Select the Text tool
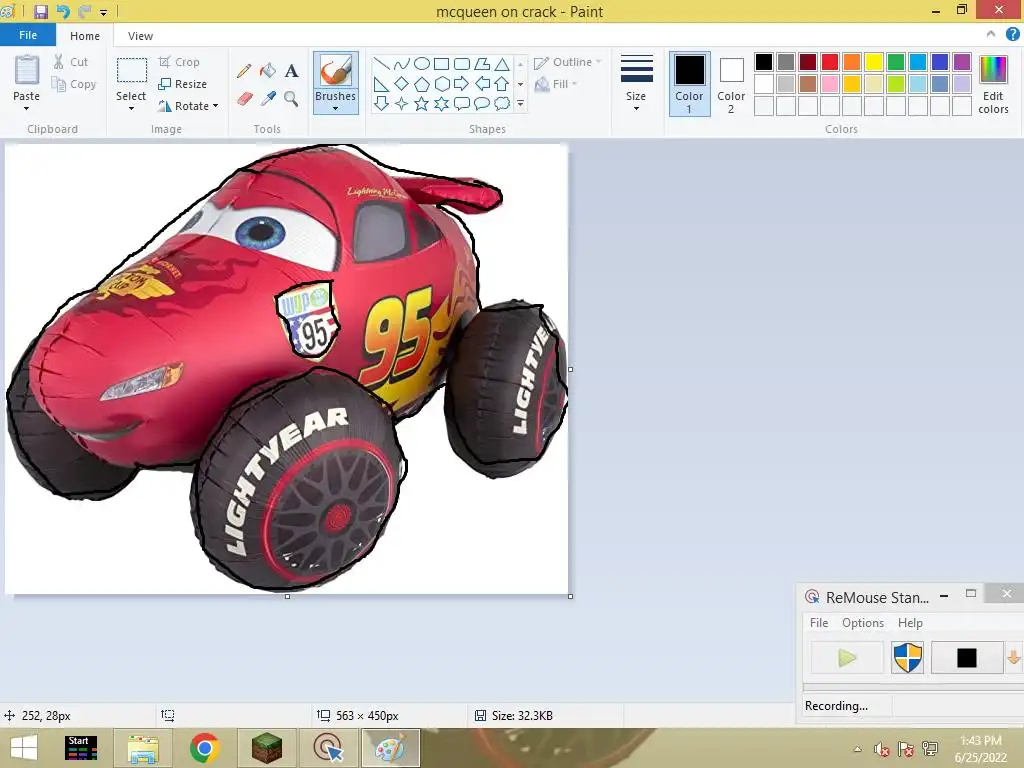This screenshot has height=768, width=1024. coord(291,71)
